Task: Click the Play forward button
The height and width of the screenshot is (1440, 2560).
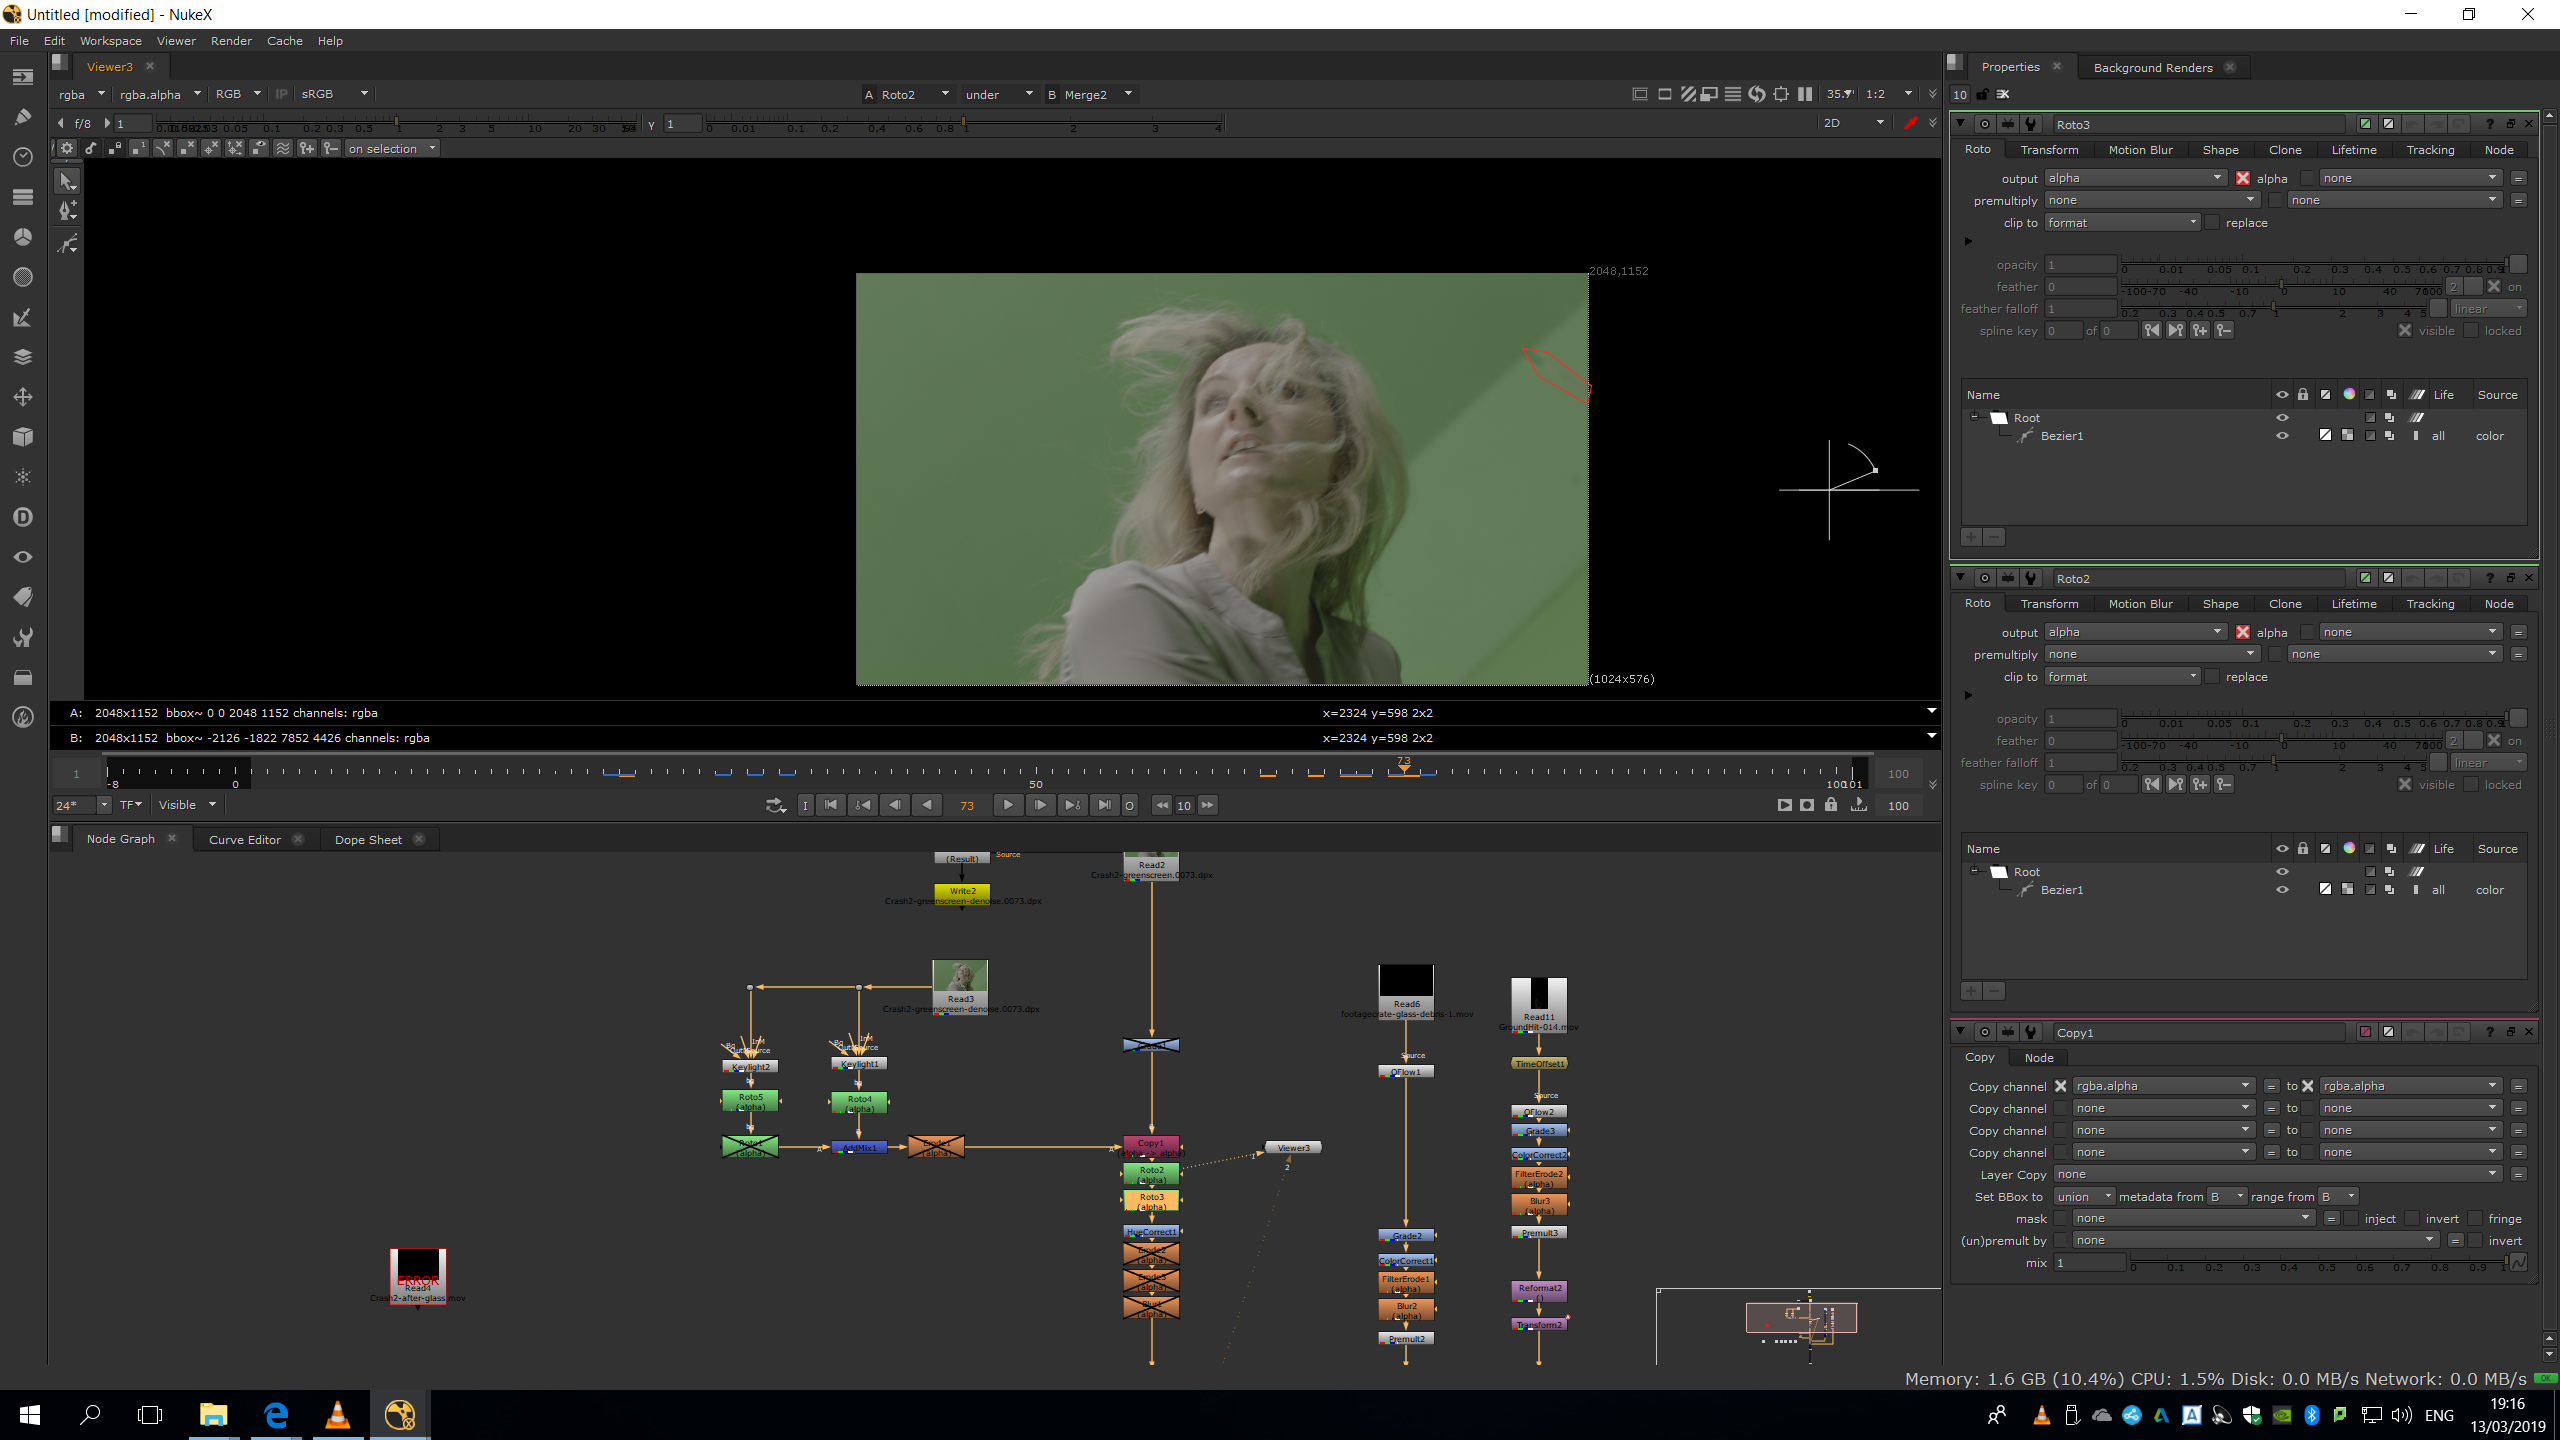Action: (1007, 805)
